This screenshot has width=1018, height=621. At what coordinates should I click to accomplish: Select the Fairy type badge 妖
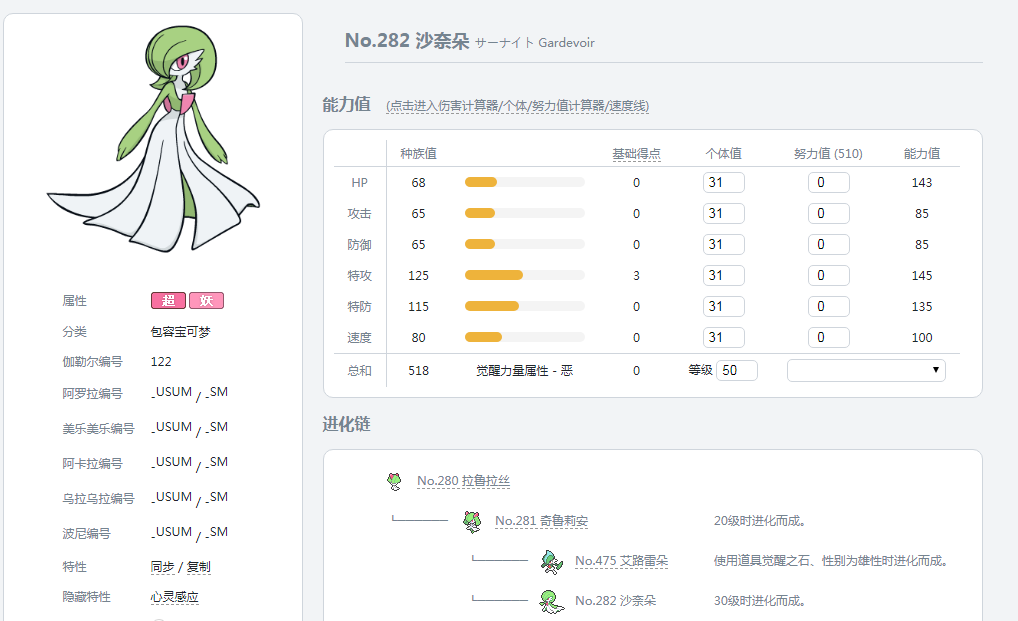206,300
